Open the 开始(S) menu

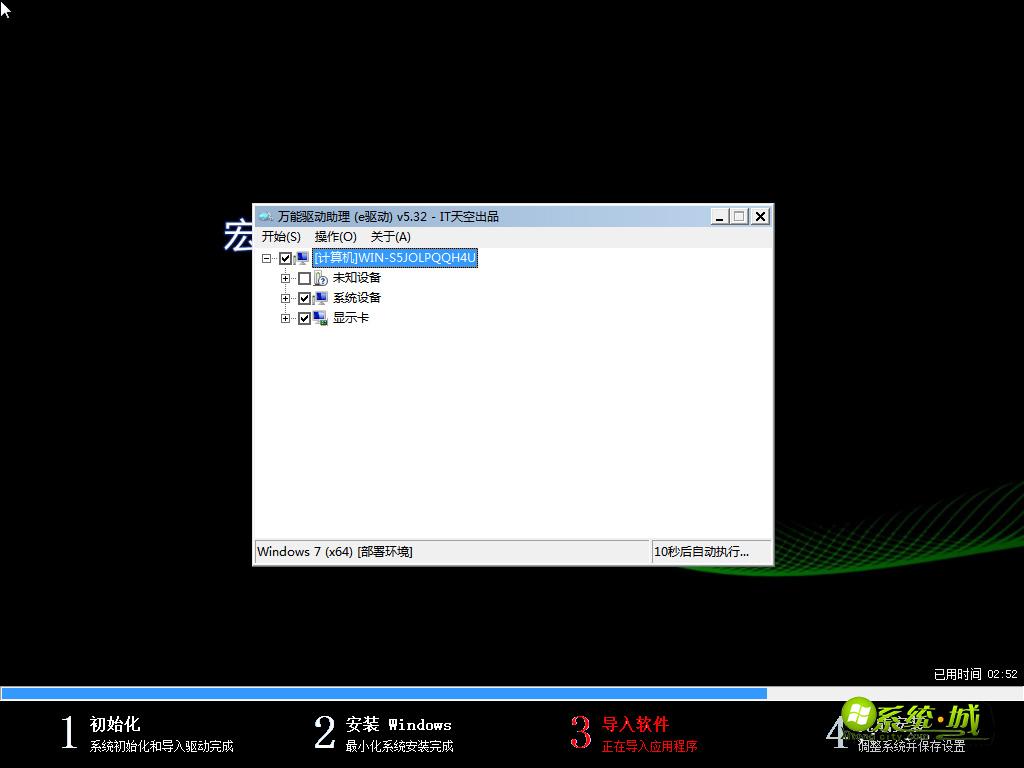pyautogui.click(x=281, y=236)
